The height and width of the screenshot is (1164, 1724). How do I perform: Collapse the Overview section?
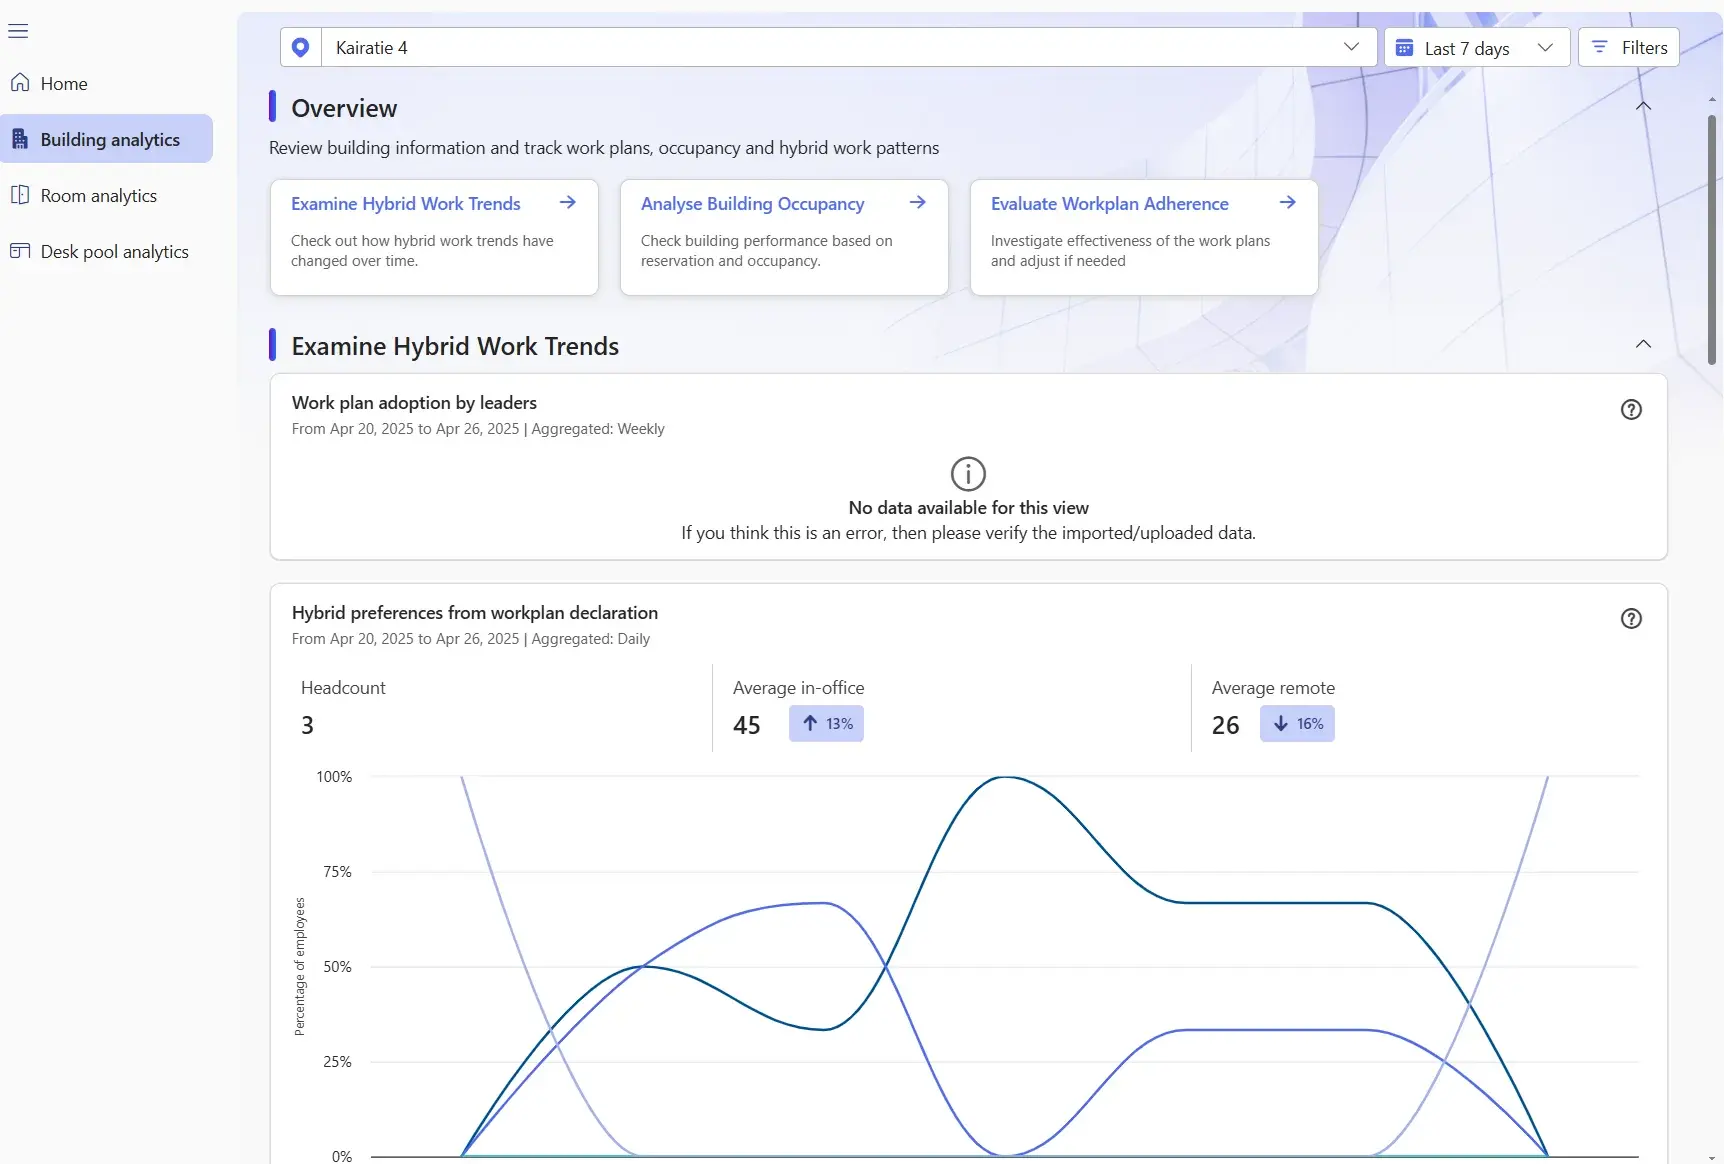pyautogui.click(x=1642, y=106)
